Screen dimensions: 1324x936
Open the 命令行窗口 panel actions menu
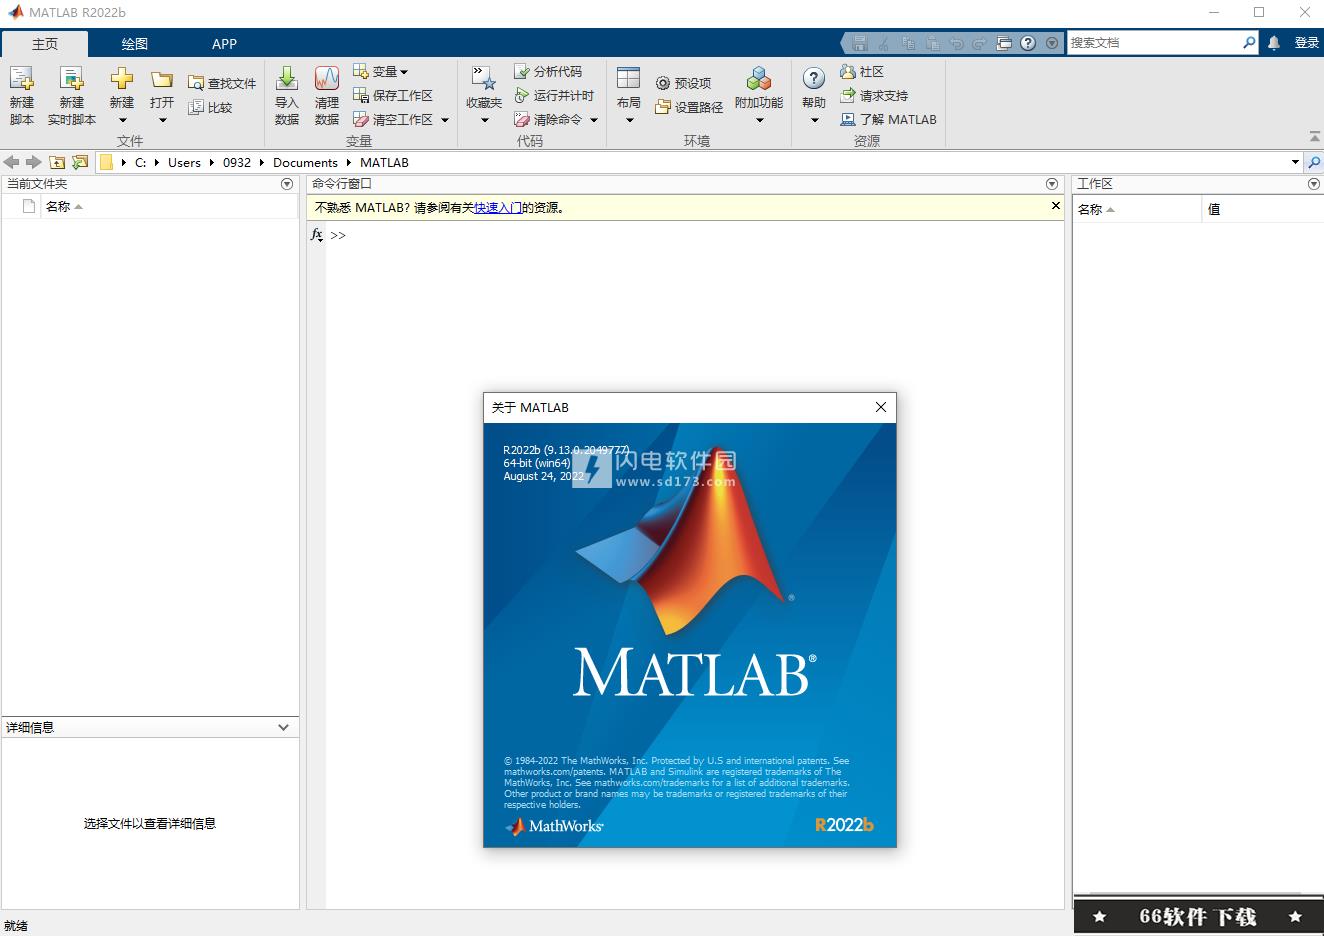click(x=1052, y=184)
